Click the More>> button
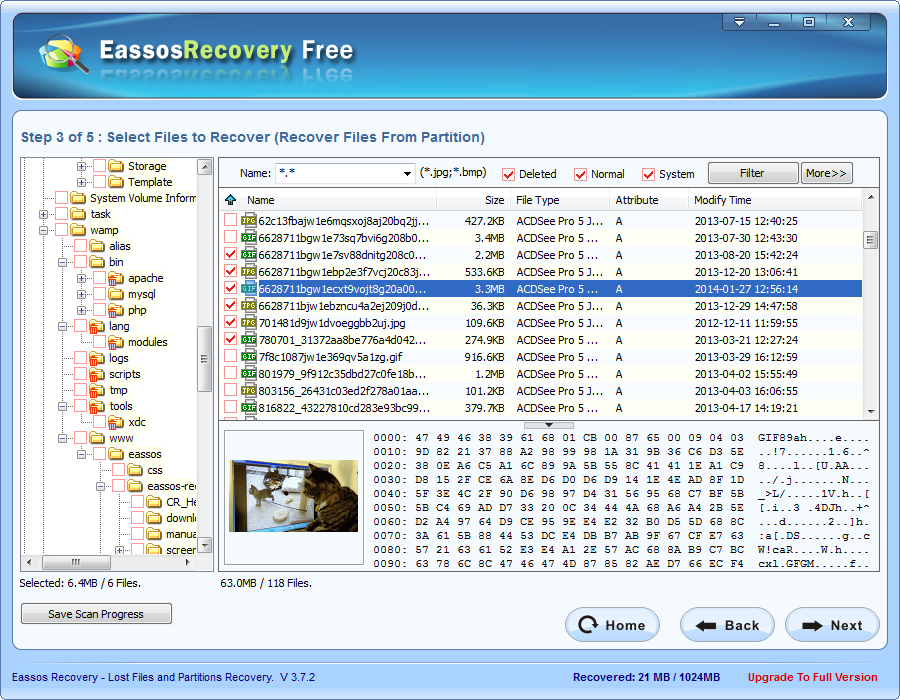Image resolution: width=900 pixels, height=700 pixels. pyautogui.click(x=827, y=173)
